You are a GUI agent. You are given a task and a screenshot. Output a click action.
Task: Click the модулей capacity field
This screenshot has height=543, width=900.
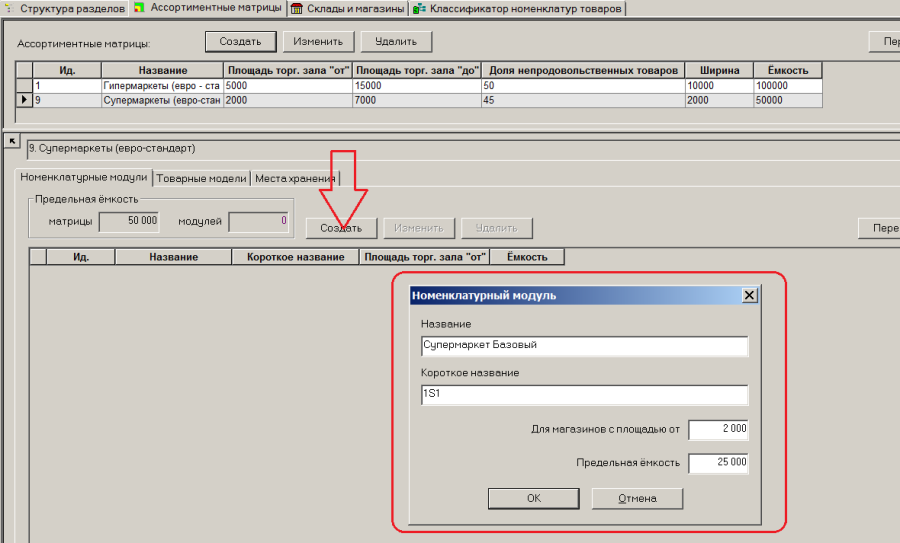(258, 222)
